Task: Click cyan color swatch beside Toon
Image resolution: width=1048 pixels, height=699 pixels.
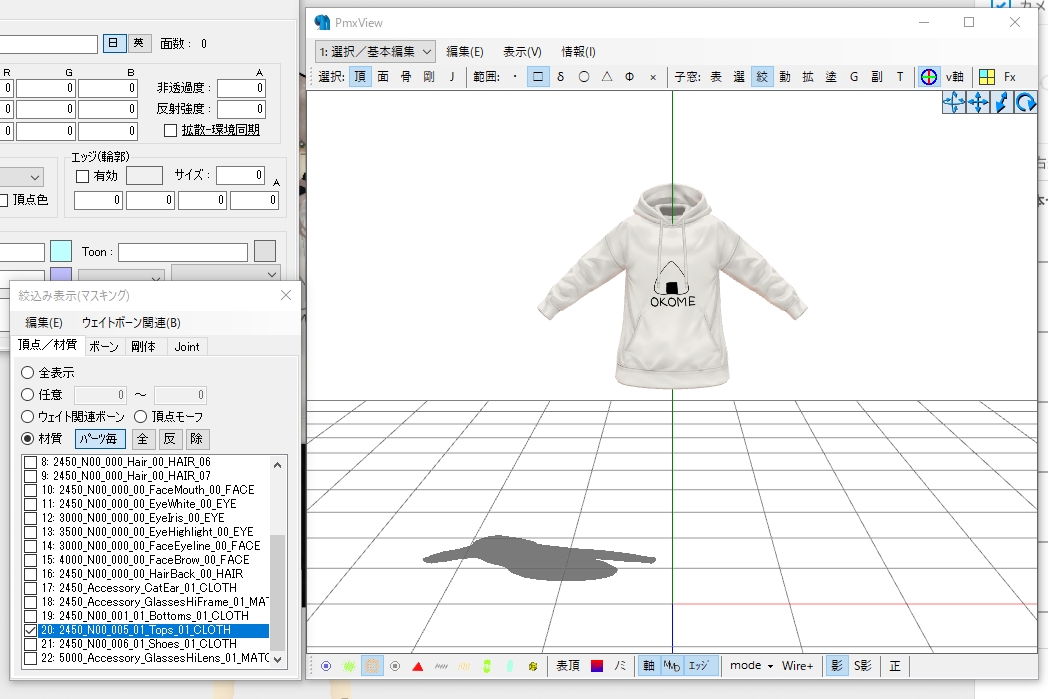Action: (61, 251)
